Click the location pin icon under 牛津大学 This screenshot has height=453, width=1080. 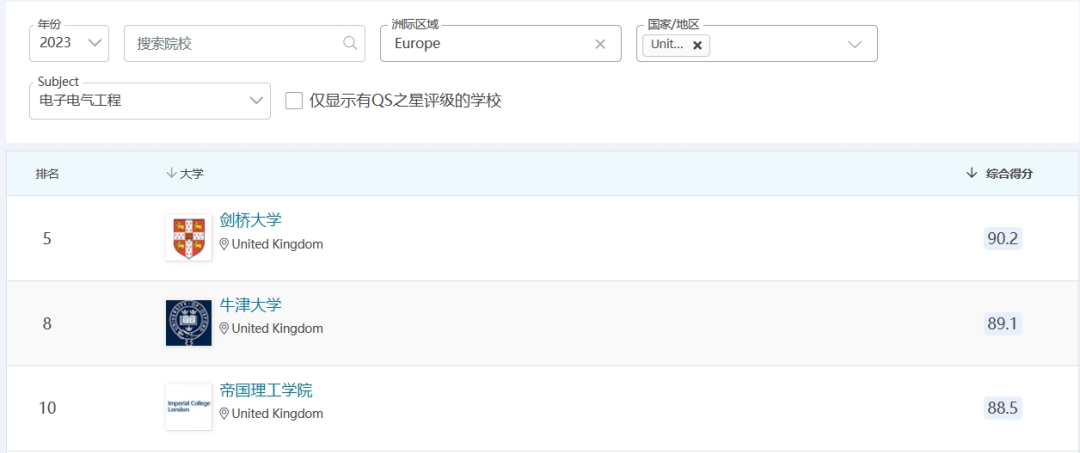point(224,329)
